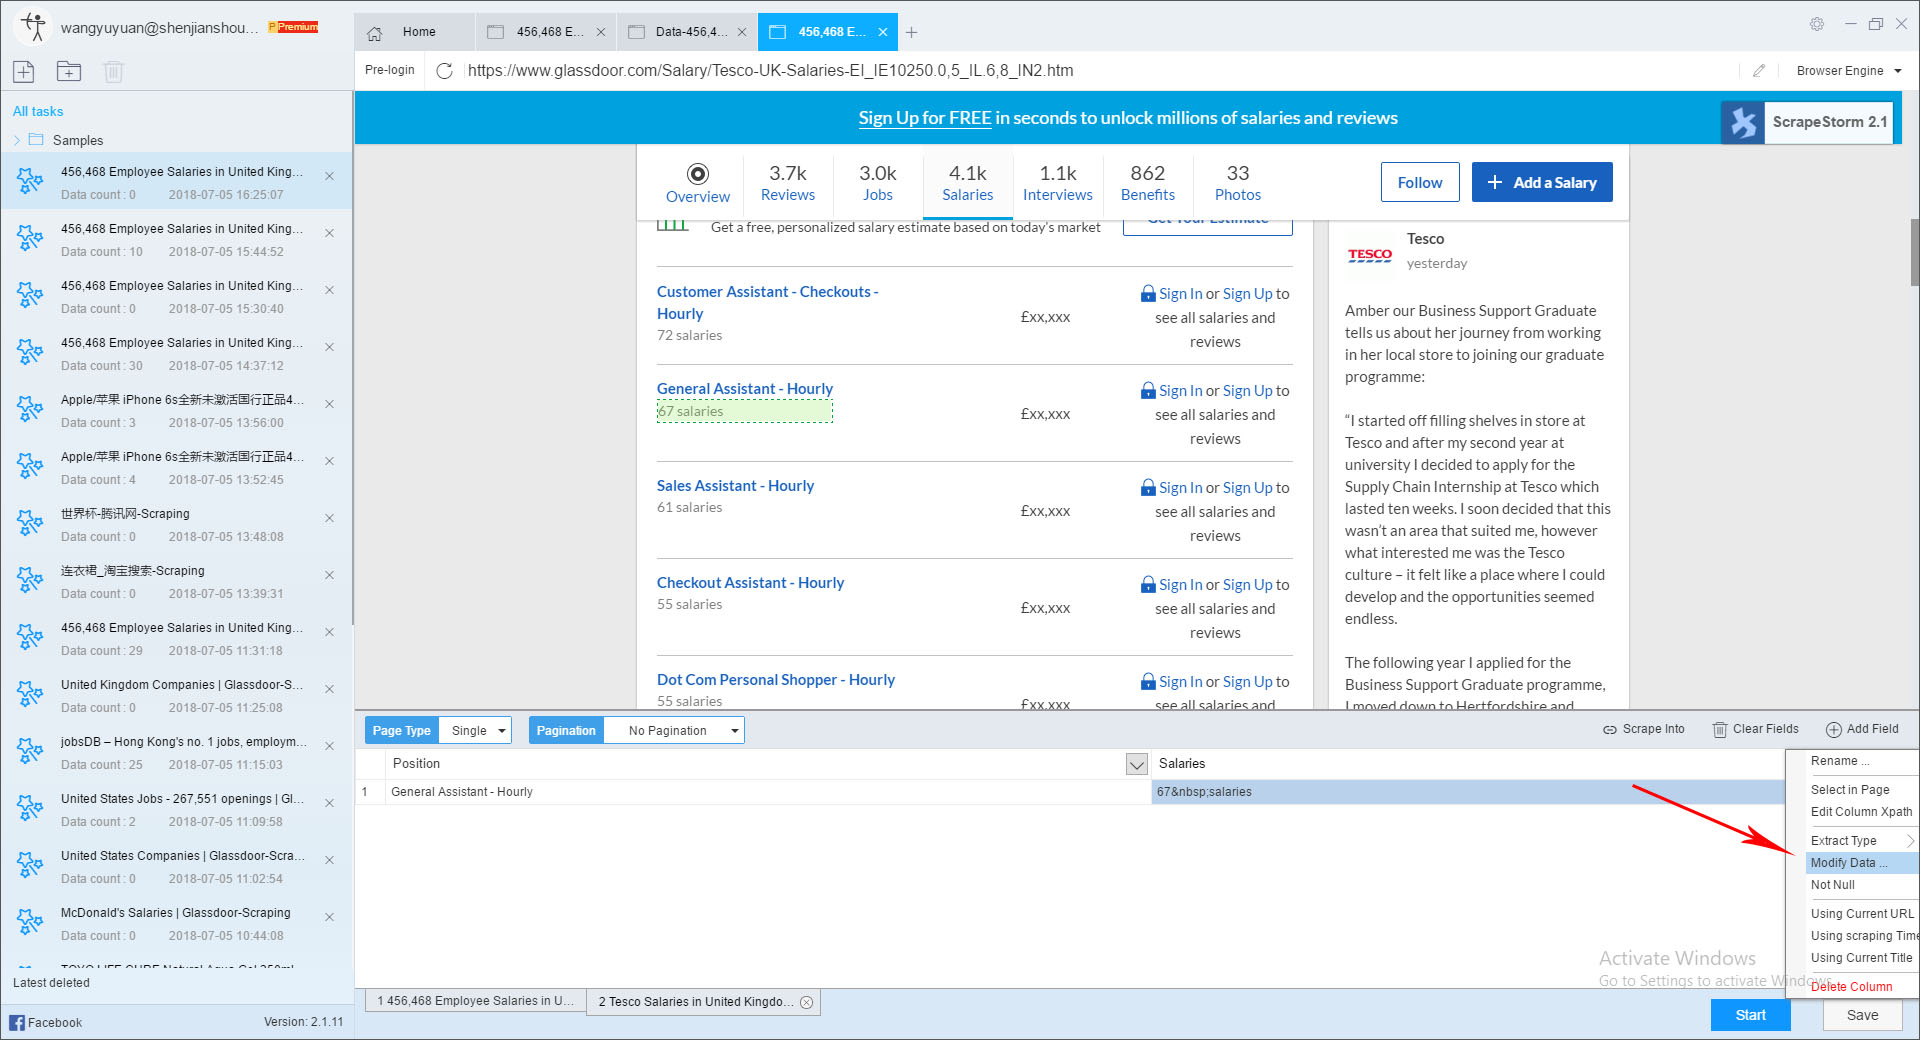Click the Follow button
The image size is (1920, 1040).
tap(1420, 182)
